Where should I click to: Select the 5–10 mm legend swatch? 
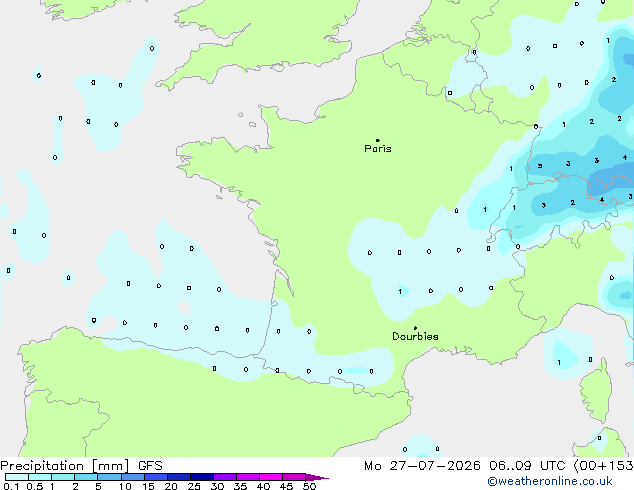pos(109,477)
